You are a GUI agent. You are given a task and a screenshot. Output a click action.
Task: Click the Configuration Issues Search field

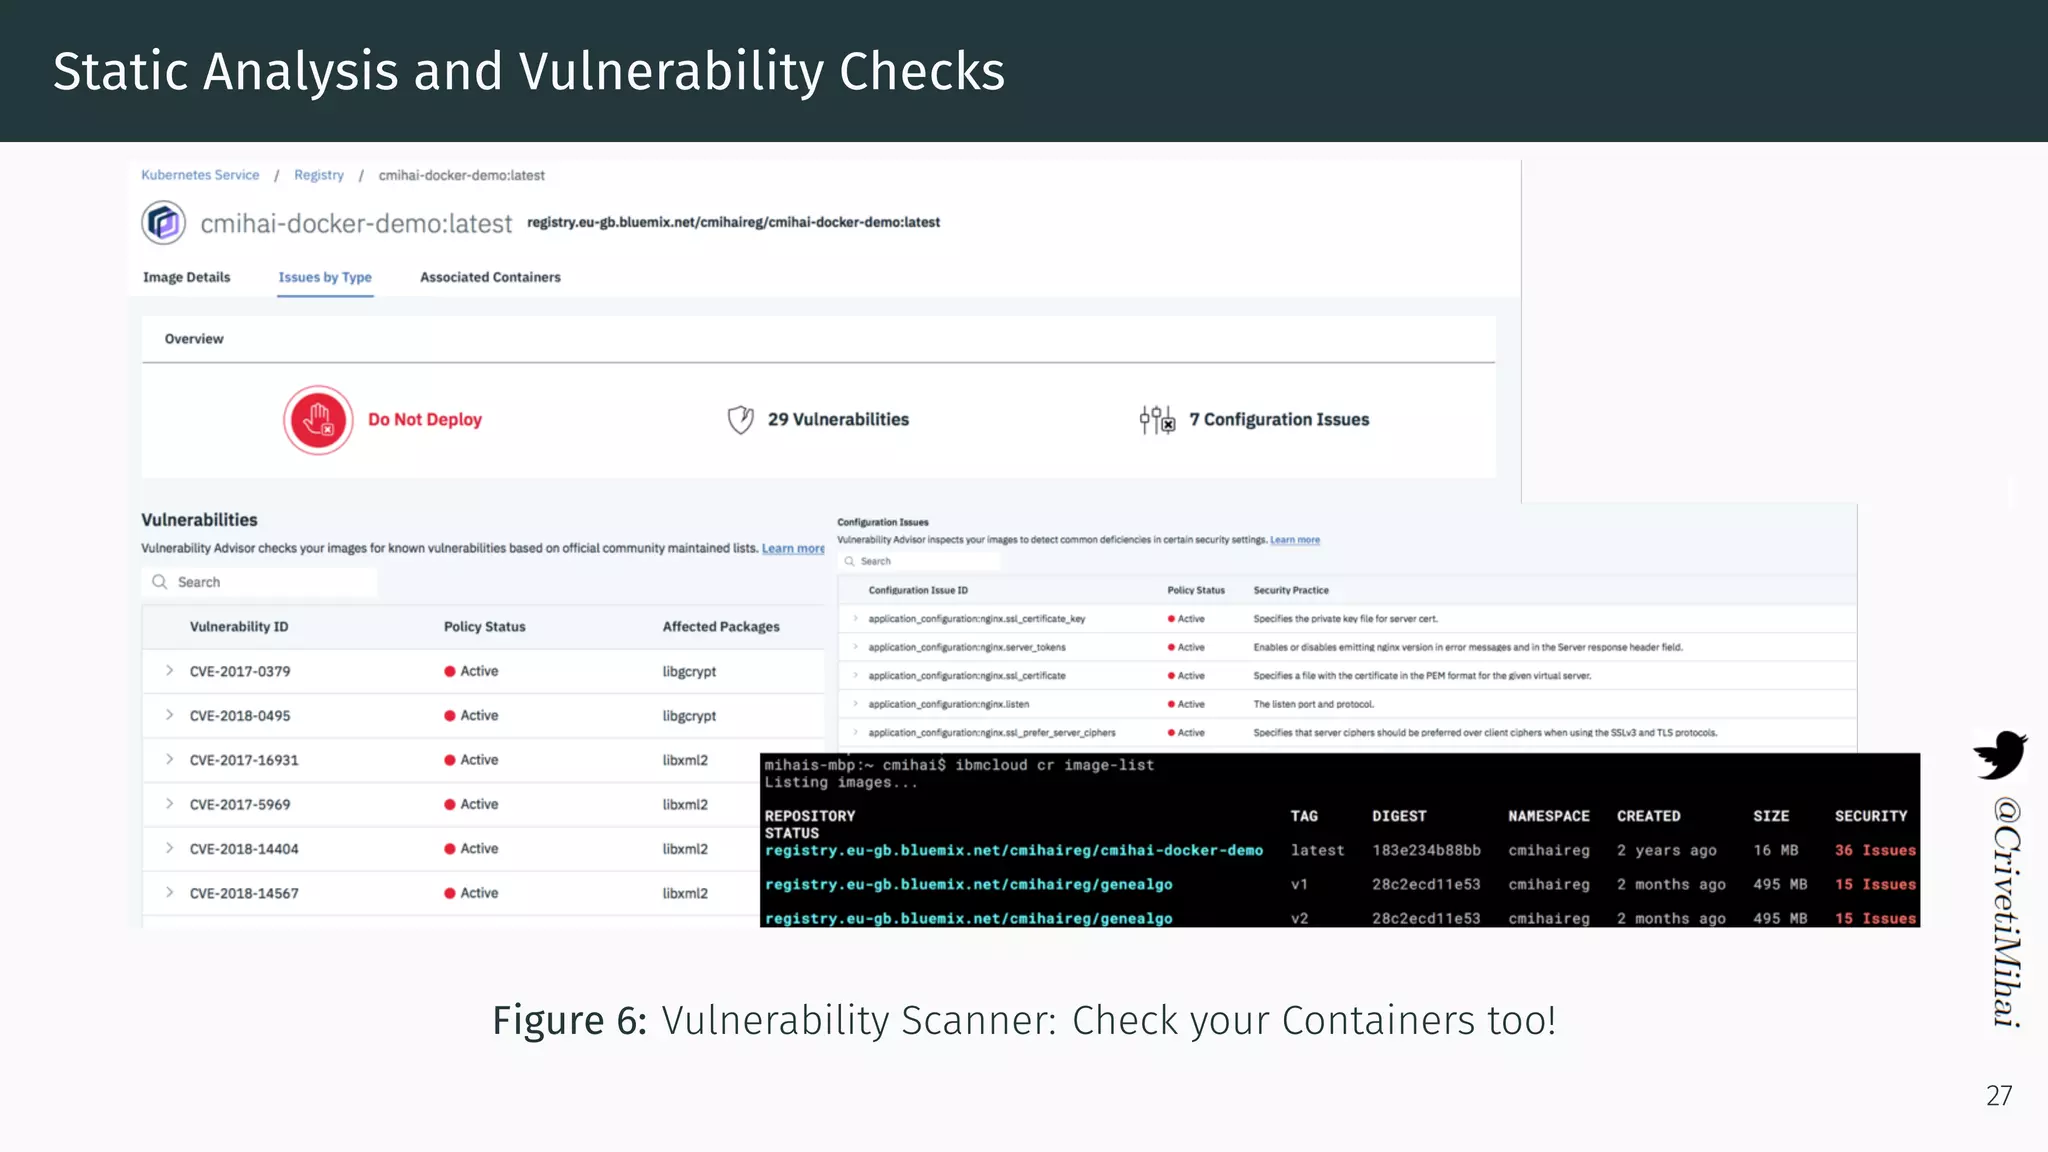[x=920, y=561]
